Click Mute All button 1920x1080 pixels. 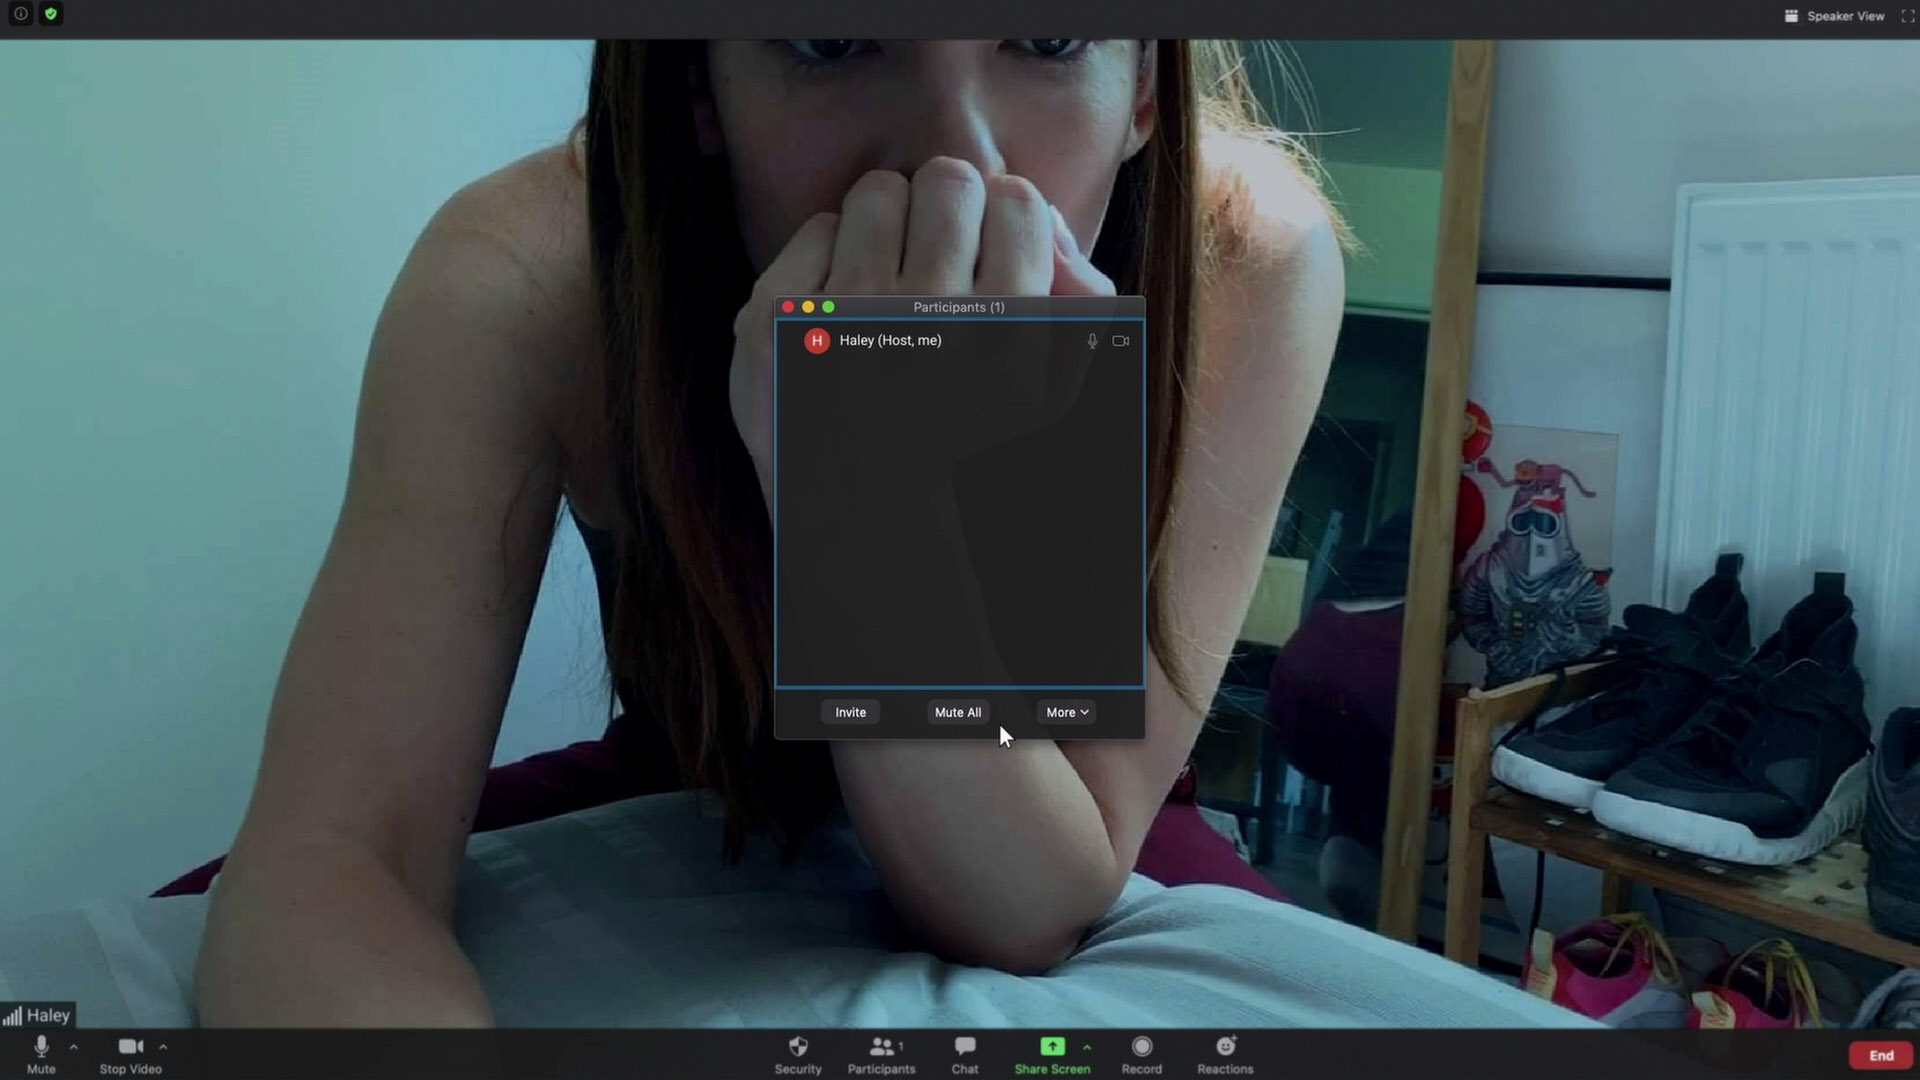[x=958, y=712]
